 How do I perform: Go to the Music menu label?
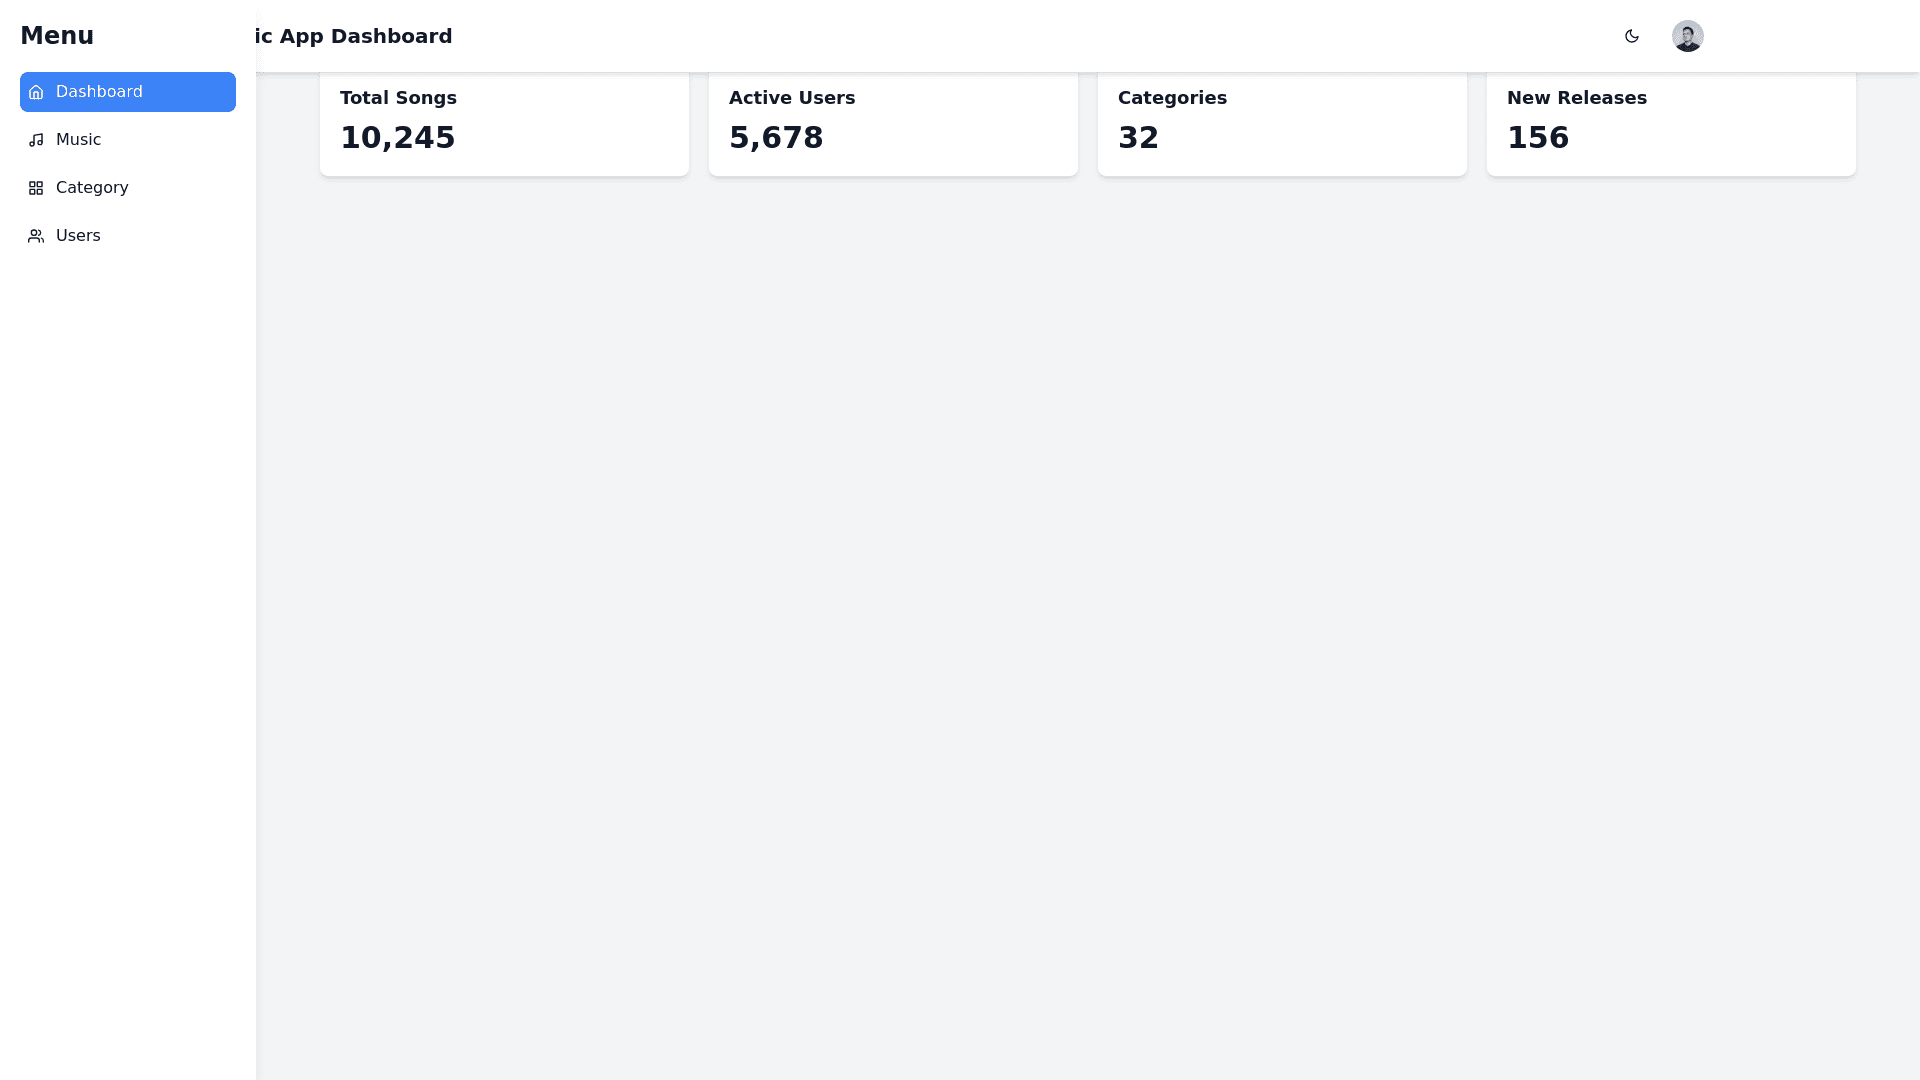click(x=78, y=140)
